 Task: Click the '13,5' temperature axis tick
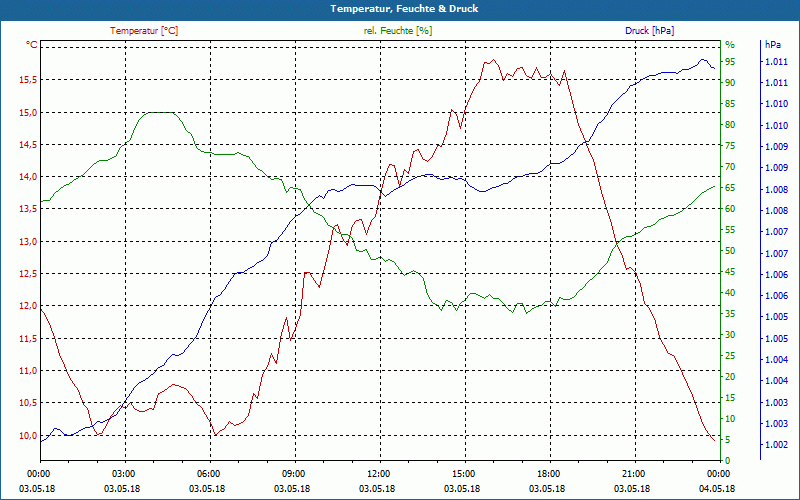pos(28,209)
